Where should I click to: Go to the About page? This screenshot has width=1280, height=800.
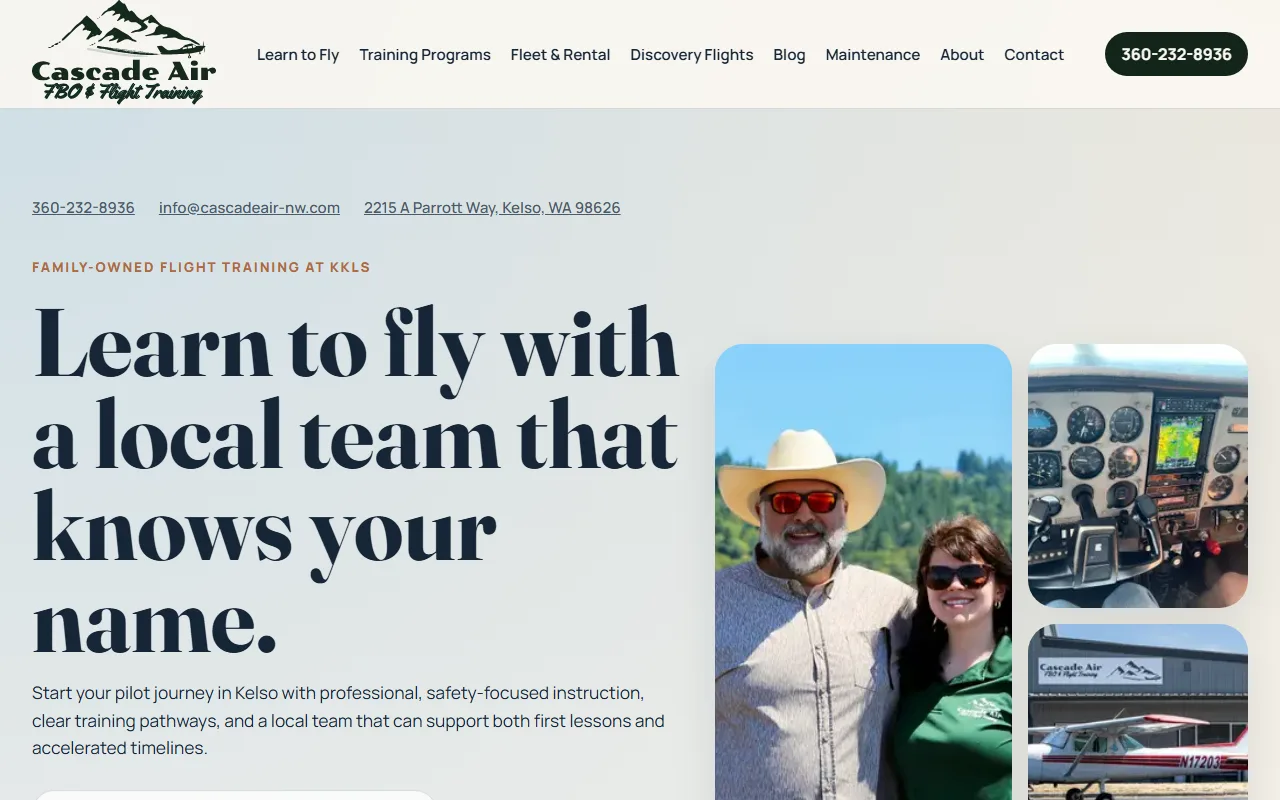(962, 55)
